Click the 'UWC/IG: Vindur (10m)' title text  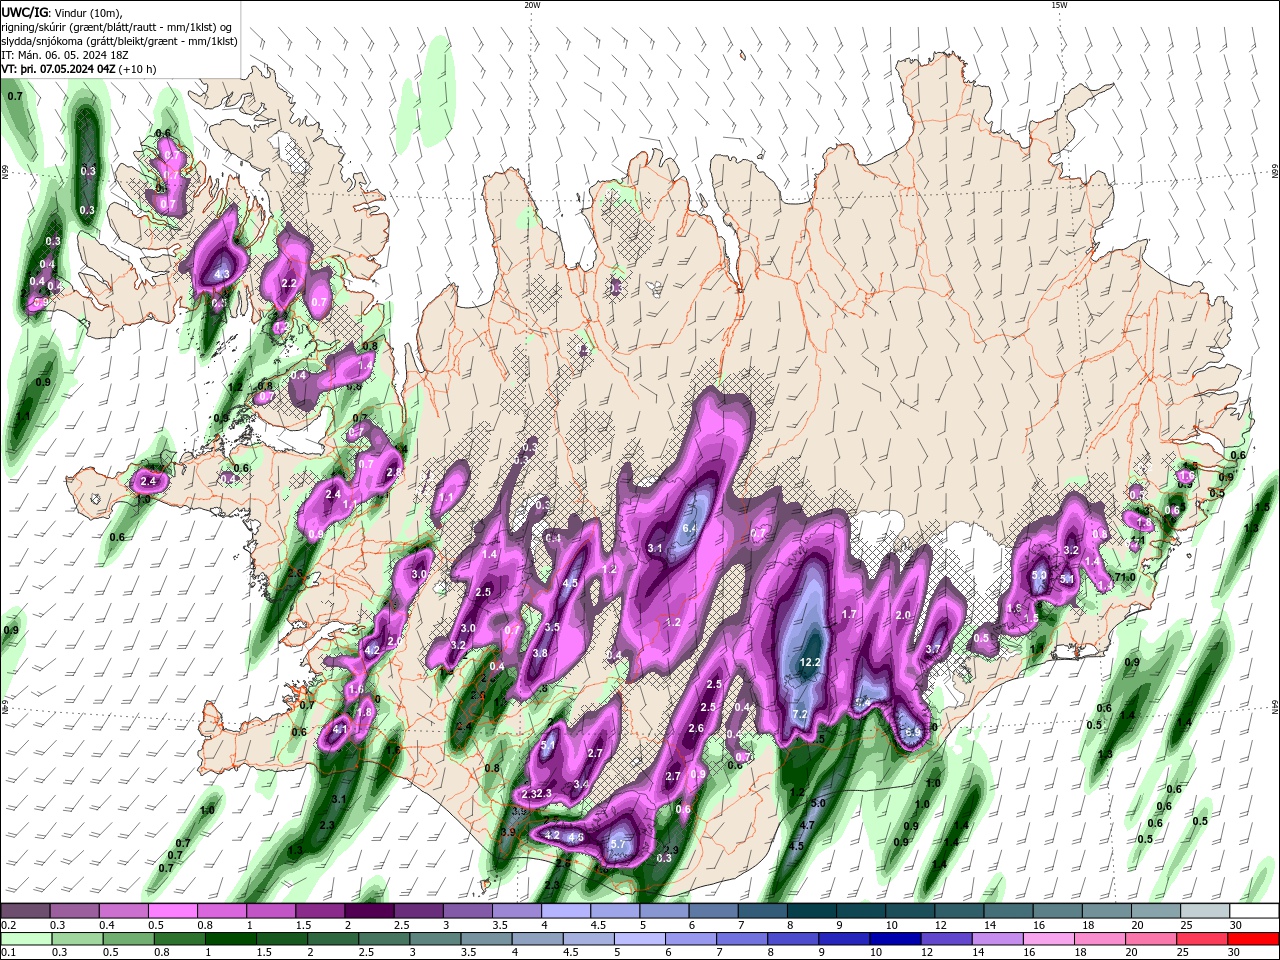coord(63,11)
